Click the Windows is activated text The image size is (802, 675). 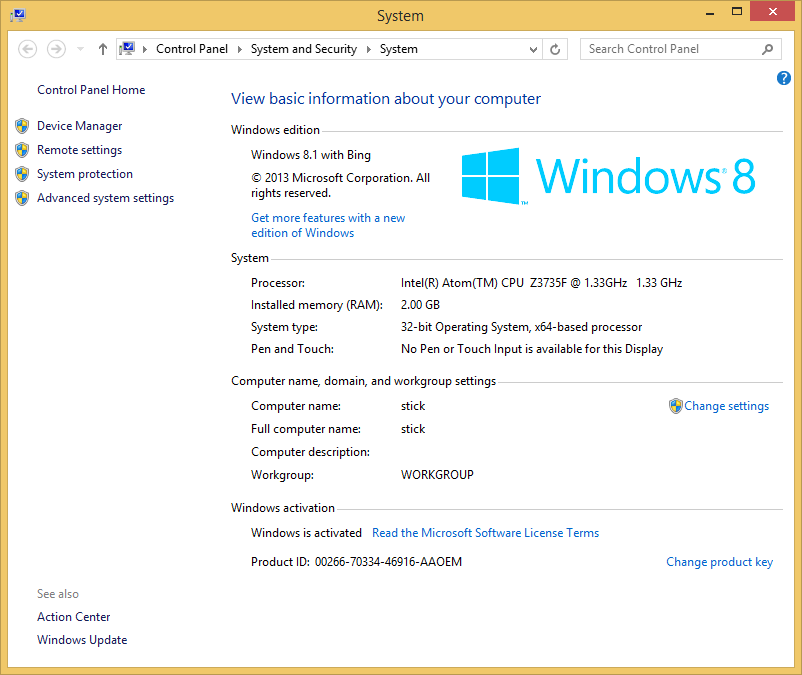click(306, 533)
